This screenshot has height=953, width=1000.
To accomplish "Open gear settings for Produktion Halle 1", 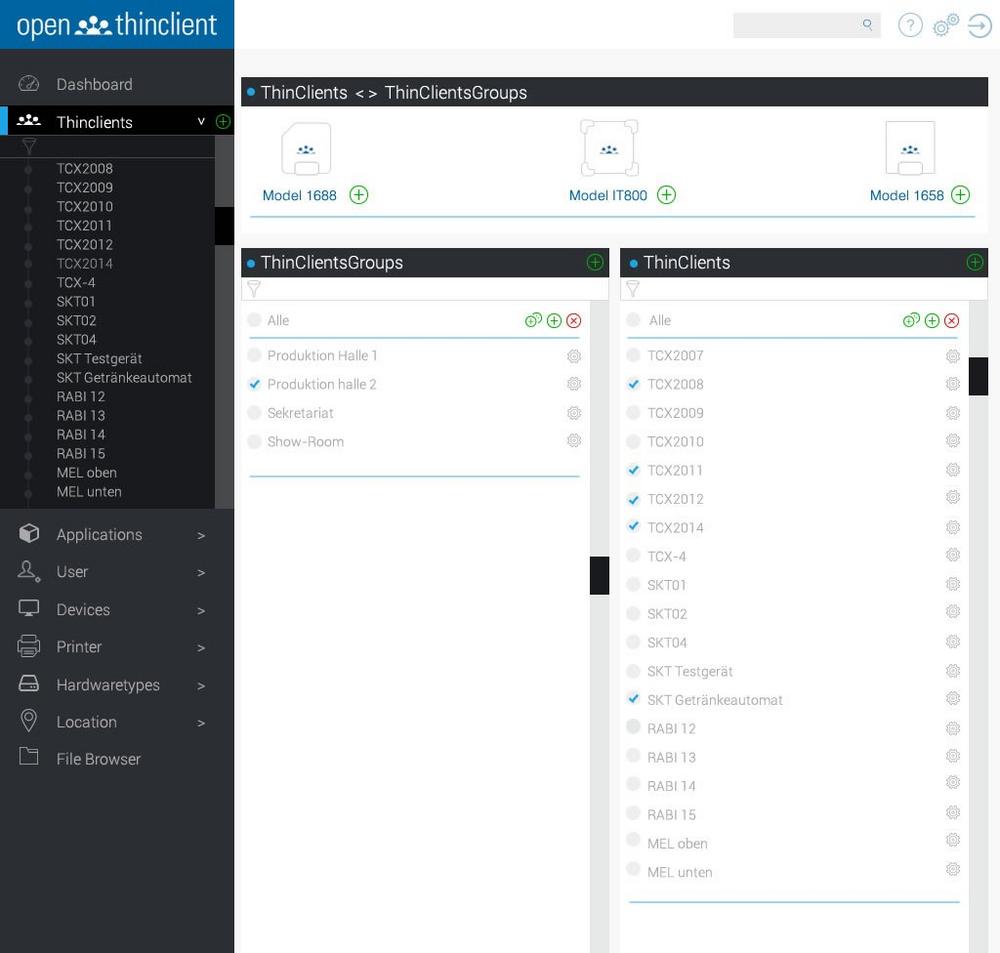I will click(x=574, y=356).
